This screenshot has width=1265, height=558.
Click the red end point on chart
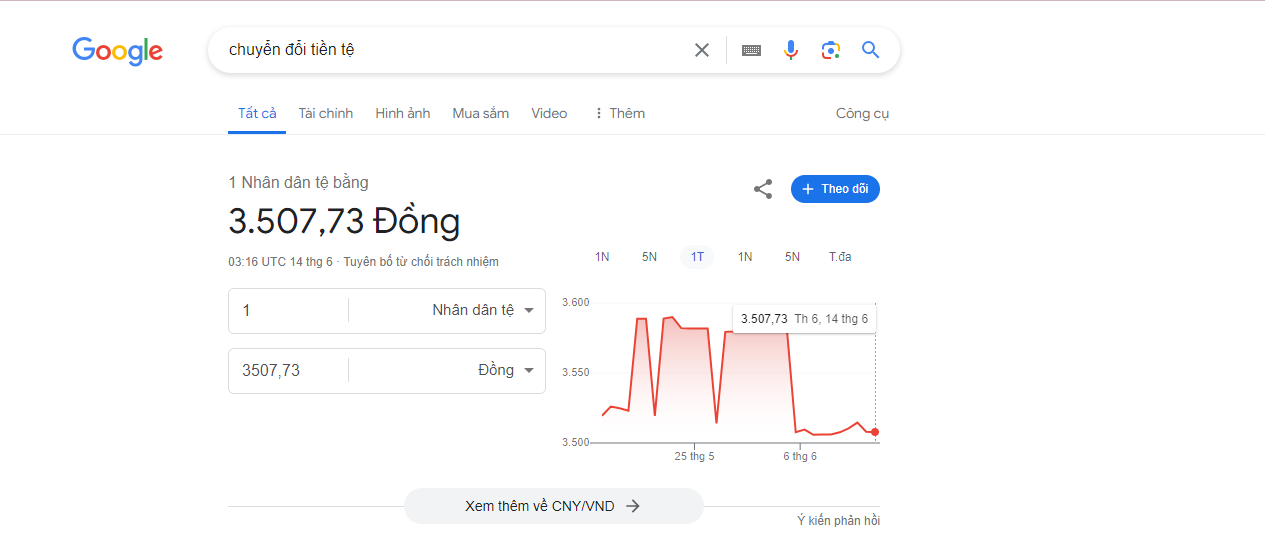875,432
